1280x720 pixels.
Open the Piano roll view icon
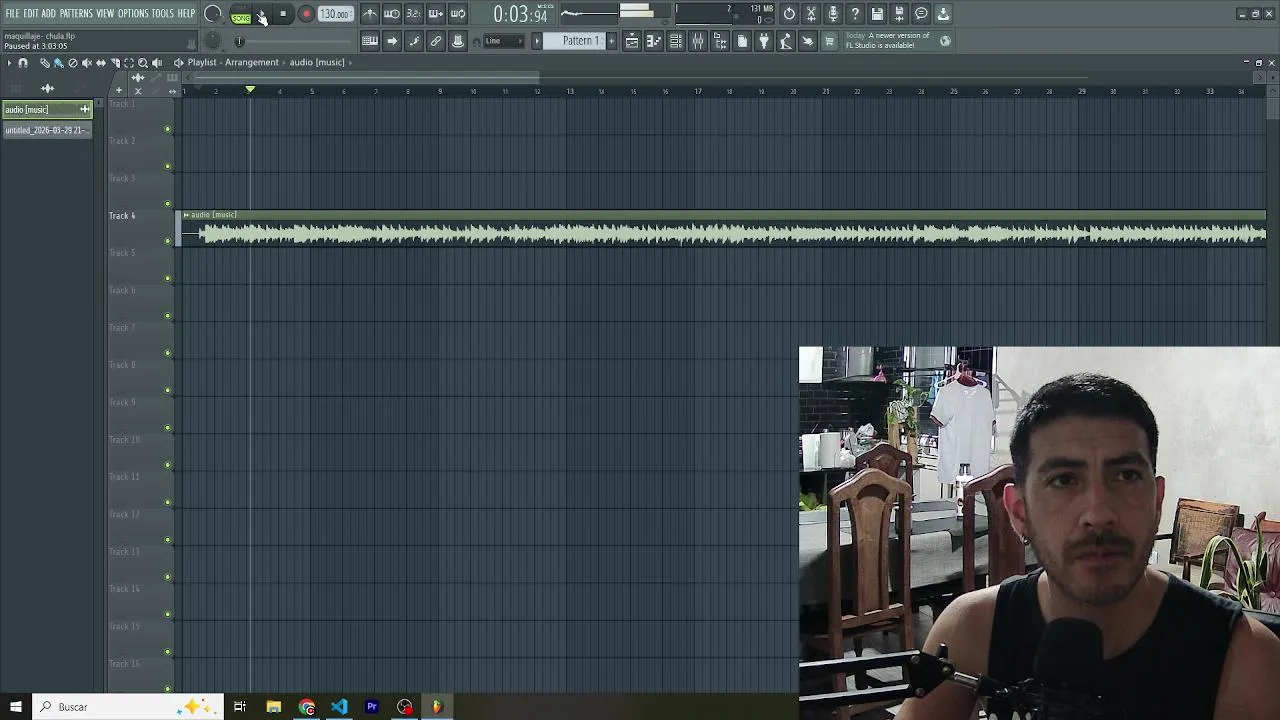(x=654, y=41)
